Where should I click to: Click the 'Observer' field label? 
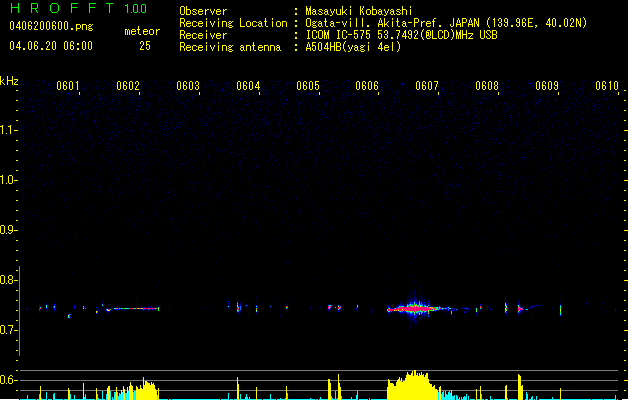coord(203,11)
